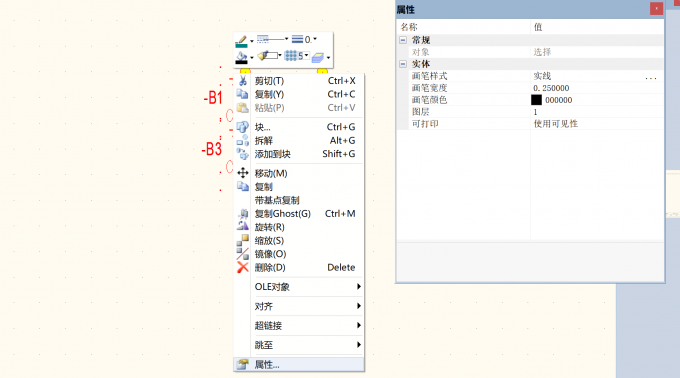
Task: Click the 画笔宽度 property name
Action: click(x=429, y=88)
